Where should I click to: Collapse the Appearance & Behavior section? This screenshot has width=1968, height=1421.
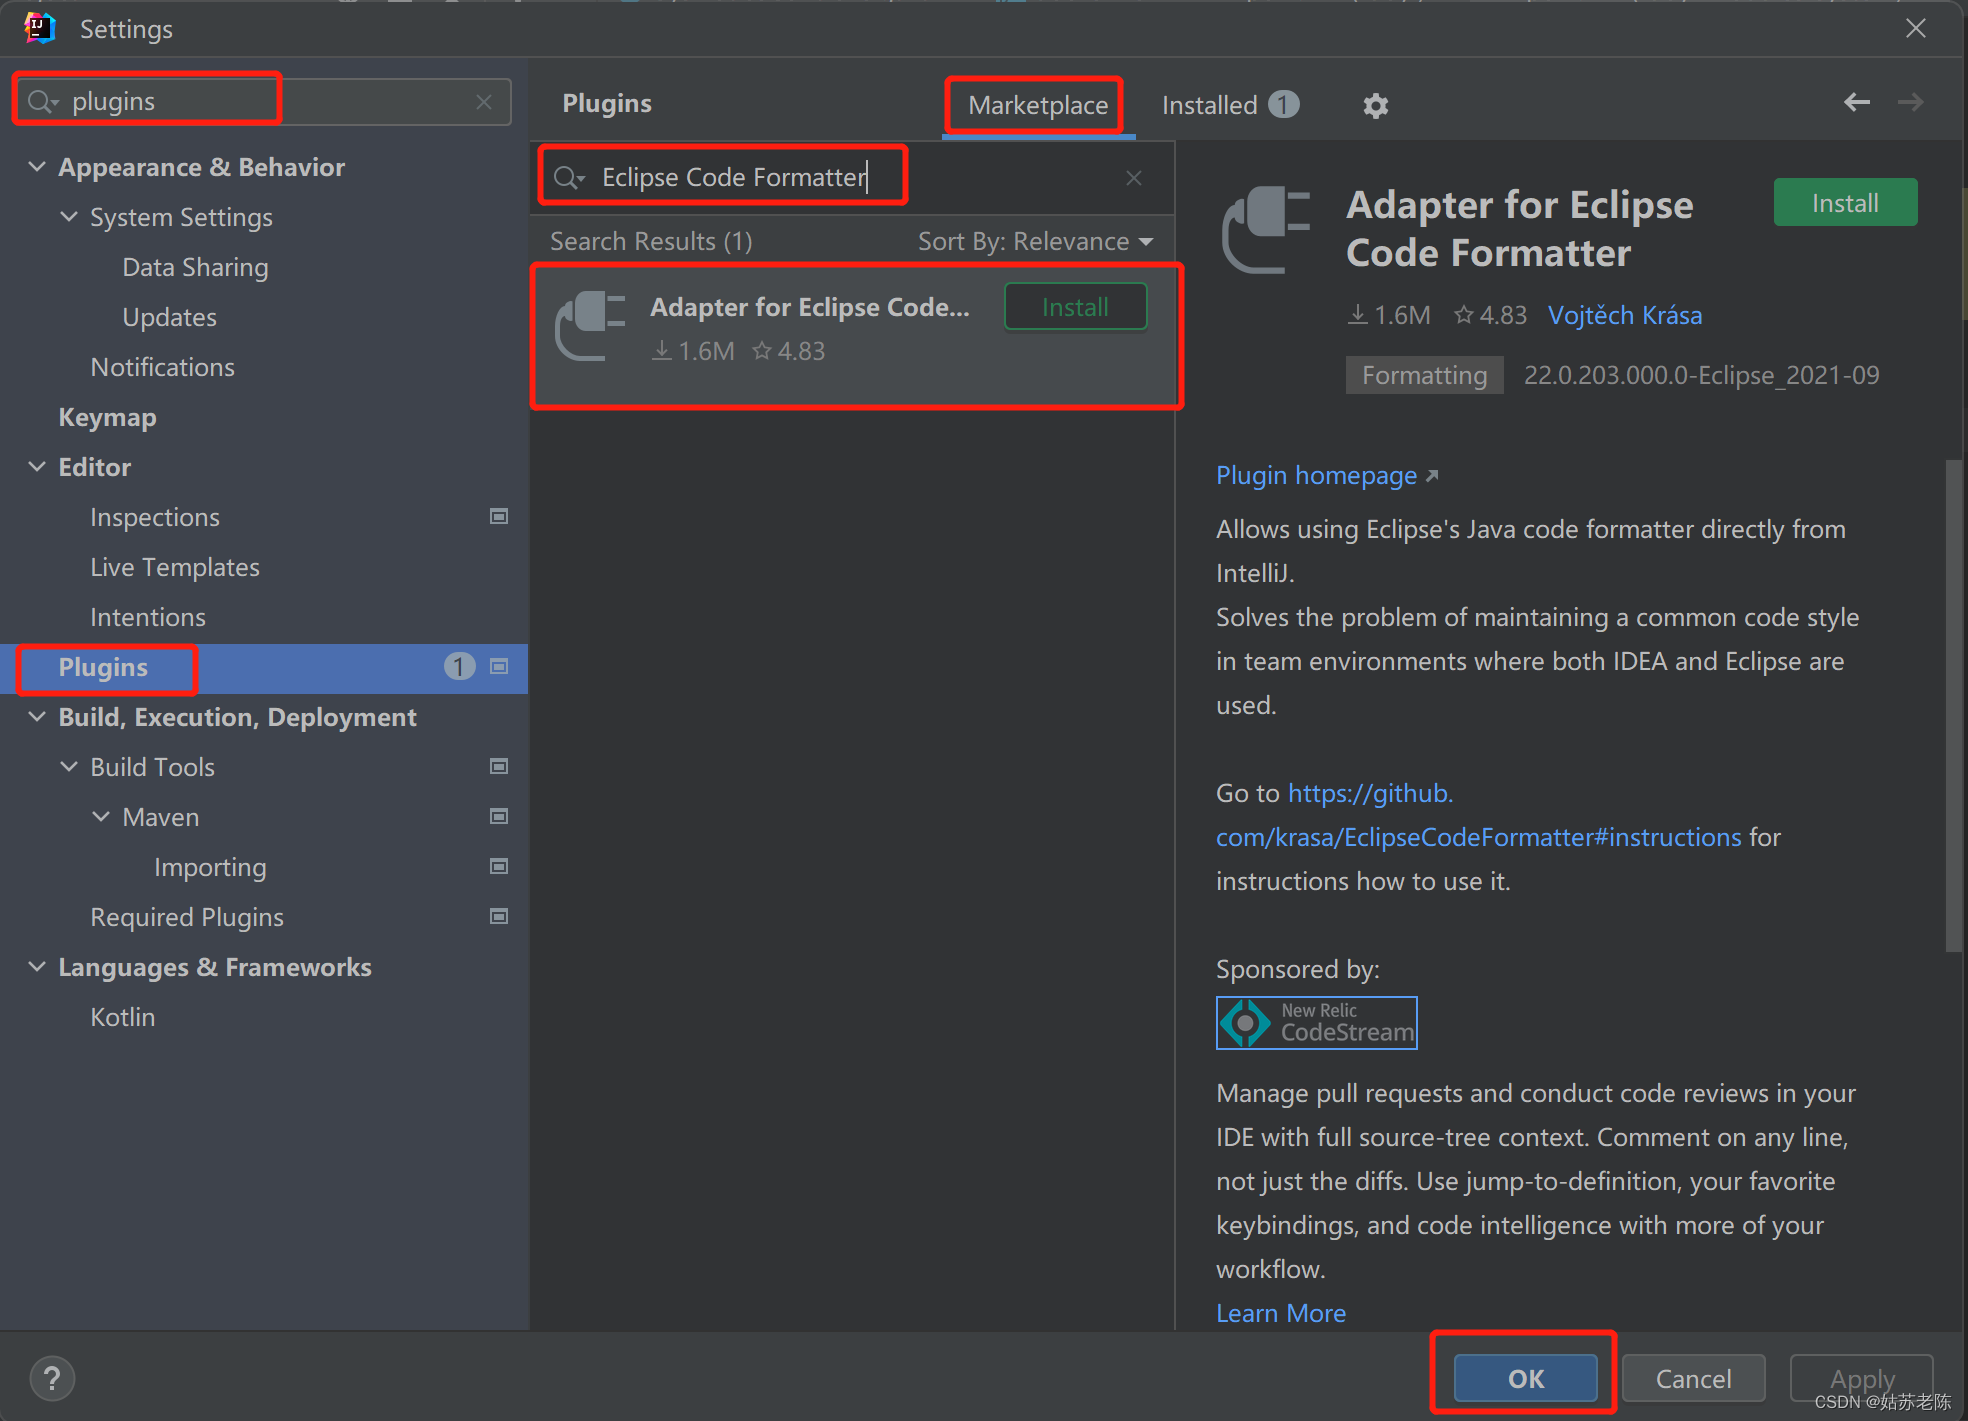[37, 166]
